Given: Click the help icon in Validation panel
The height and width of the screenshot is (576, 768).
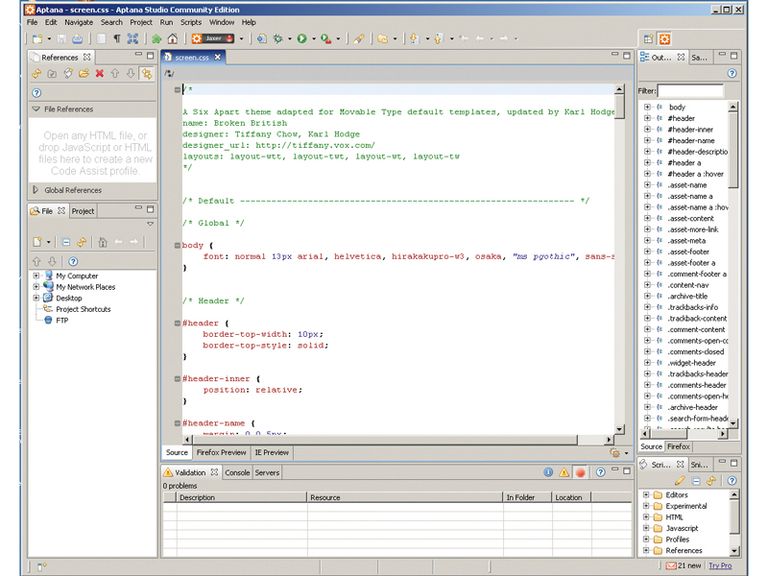Looking at the screenshot, I should [x=600, y=472].
